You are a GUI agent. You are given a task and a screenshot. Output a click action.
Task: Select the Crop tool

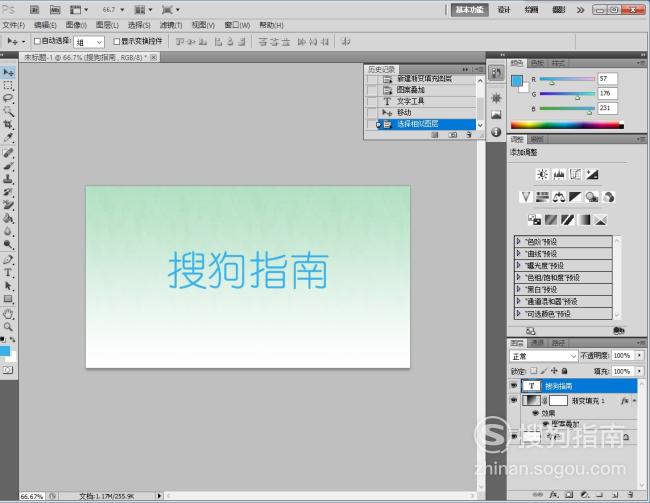coord(8,124)
